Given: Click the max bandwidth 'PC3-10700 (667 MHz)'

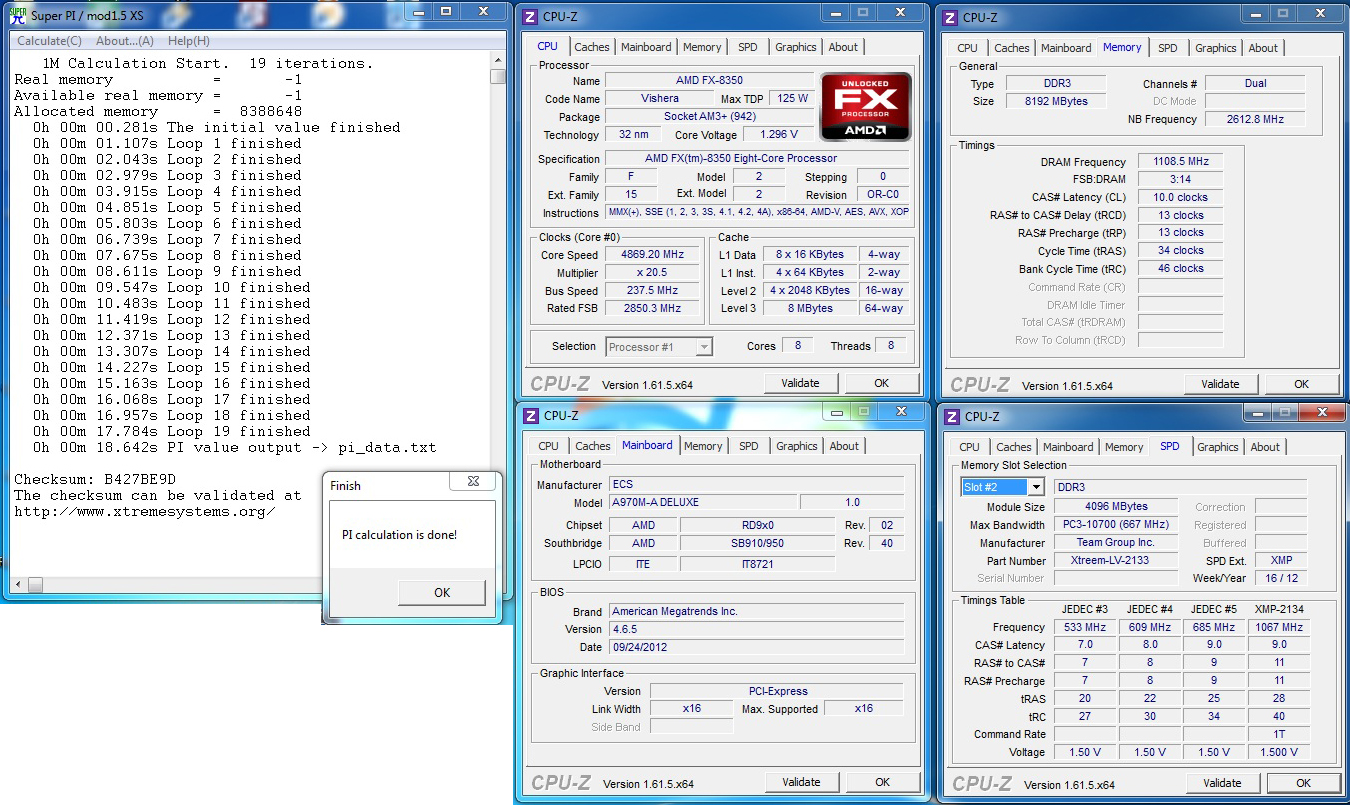Looking at the screenshot, I should [1115, 524].
